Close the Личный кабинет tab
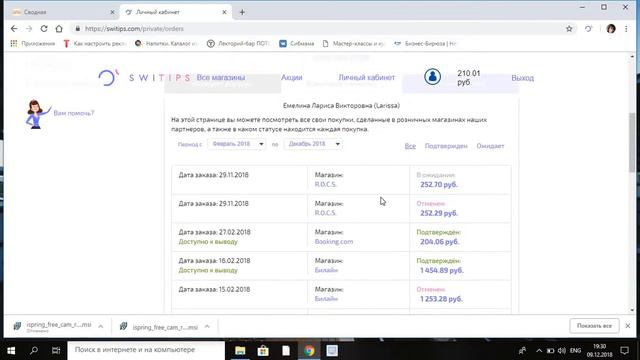 tap(224, 12)
